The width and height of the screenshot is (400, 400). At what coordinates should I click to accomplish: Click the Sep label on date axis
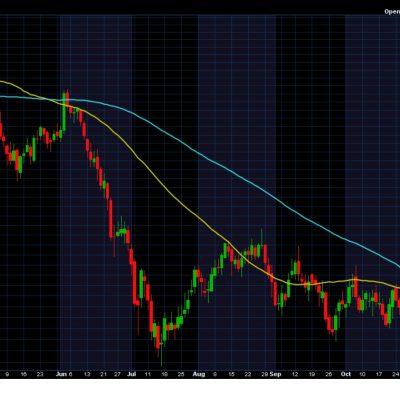276,374
